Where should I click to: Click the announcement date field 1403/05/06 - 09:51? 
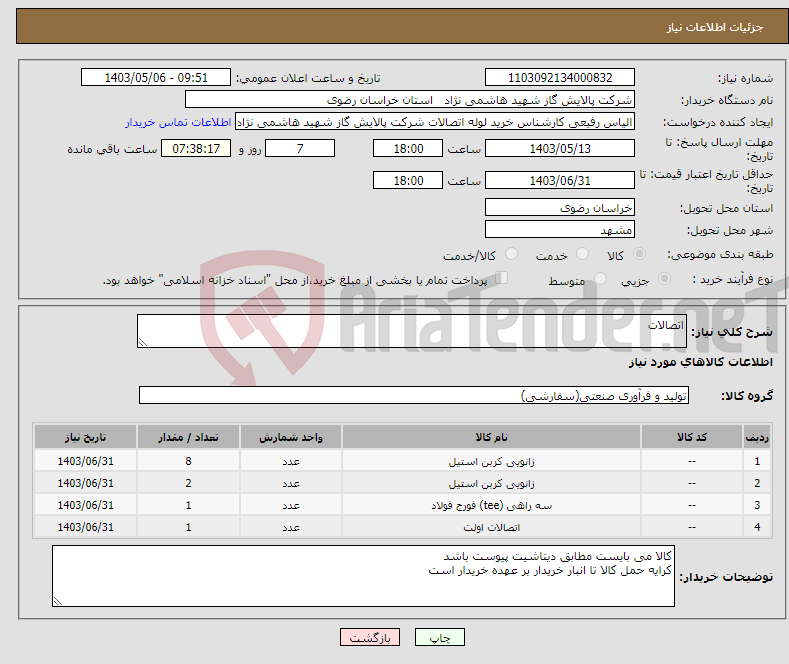155,77
